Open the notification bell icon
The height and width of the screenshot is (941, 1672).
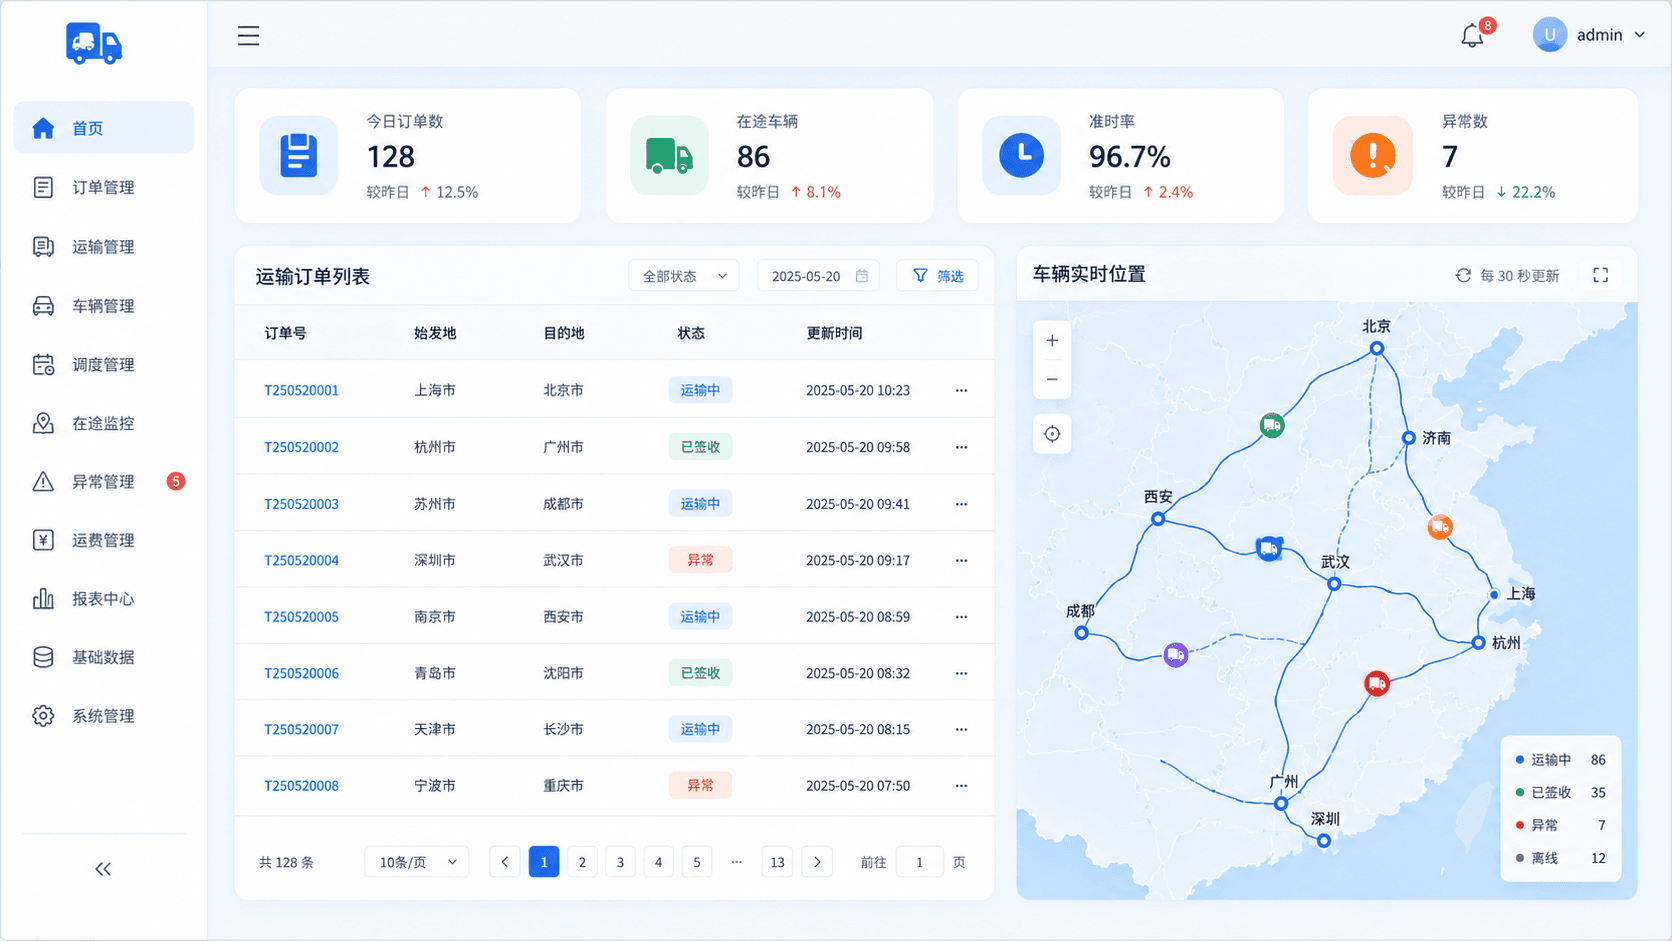[1472, 36]
